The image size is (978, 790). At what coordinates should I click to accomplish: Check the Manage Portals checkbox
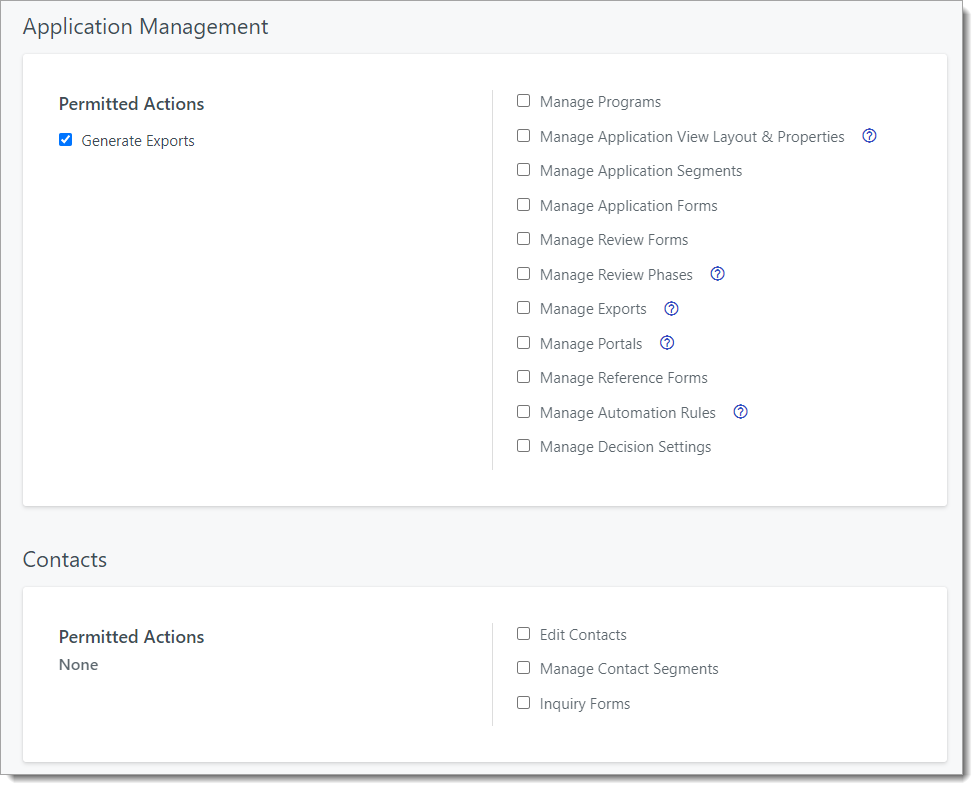coord(523,342)
